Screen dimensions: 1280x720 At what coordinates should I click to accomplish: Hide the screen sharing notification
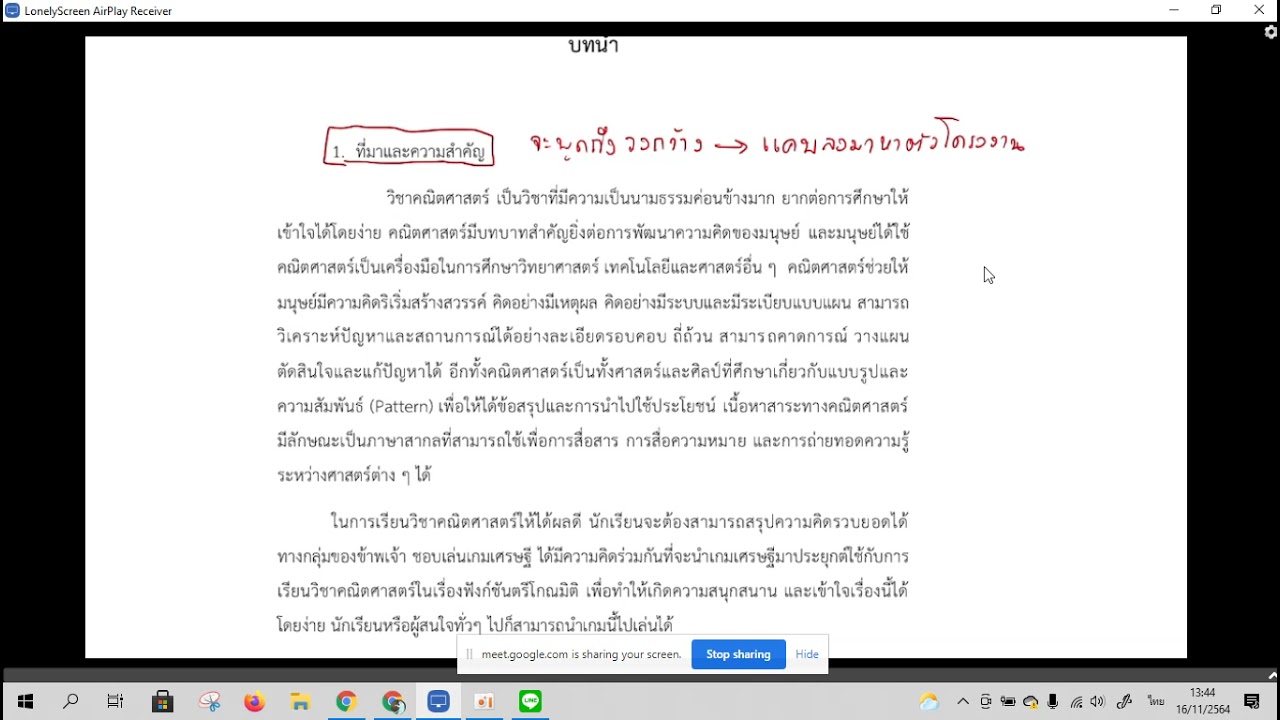(x=807, y=654)
